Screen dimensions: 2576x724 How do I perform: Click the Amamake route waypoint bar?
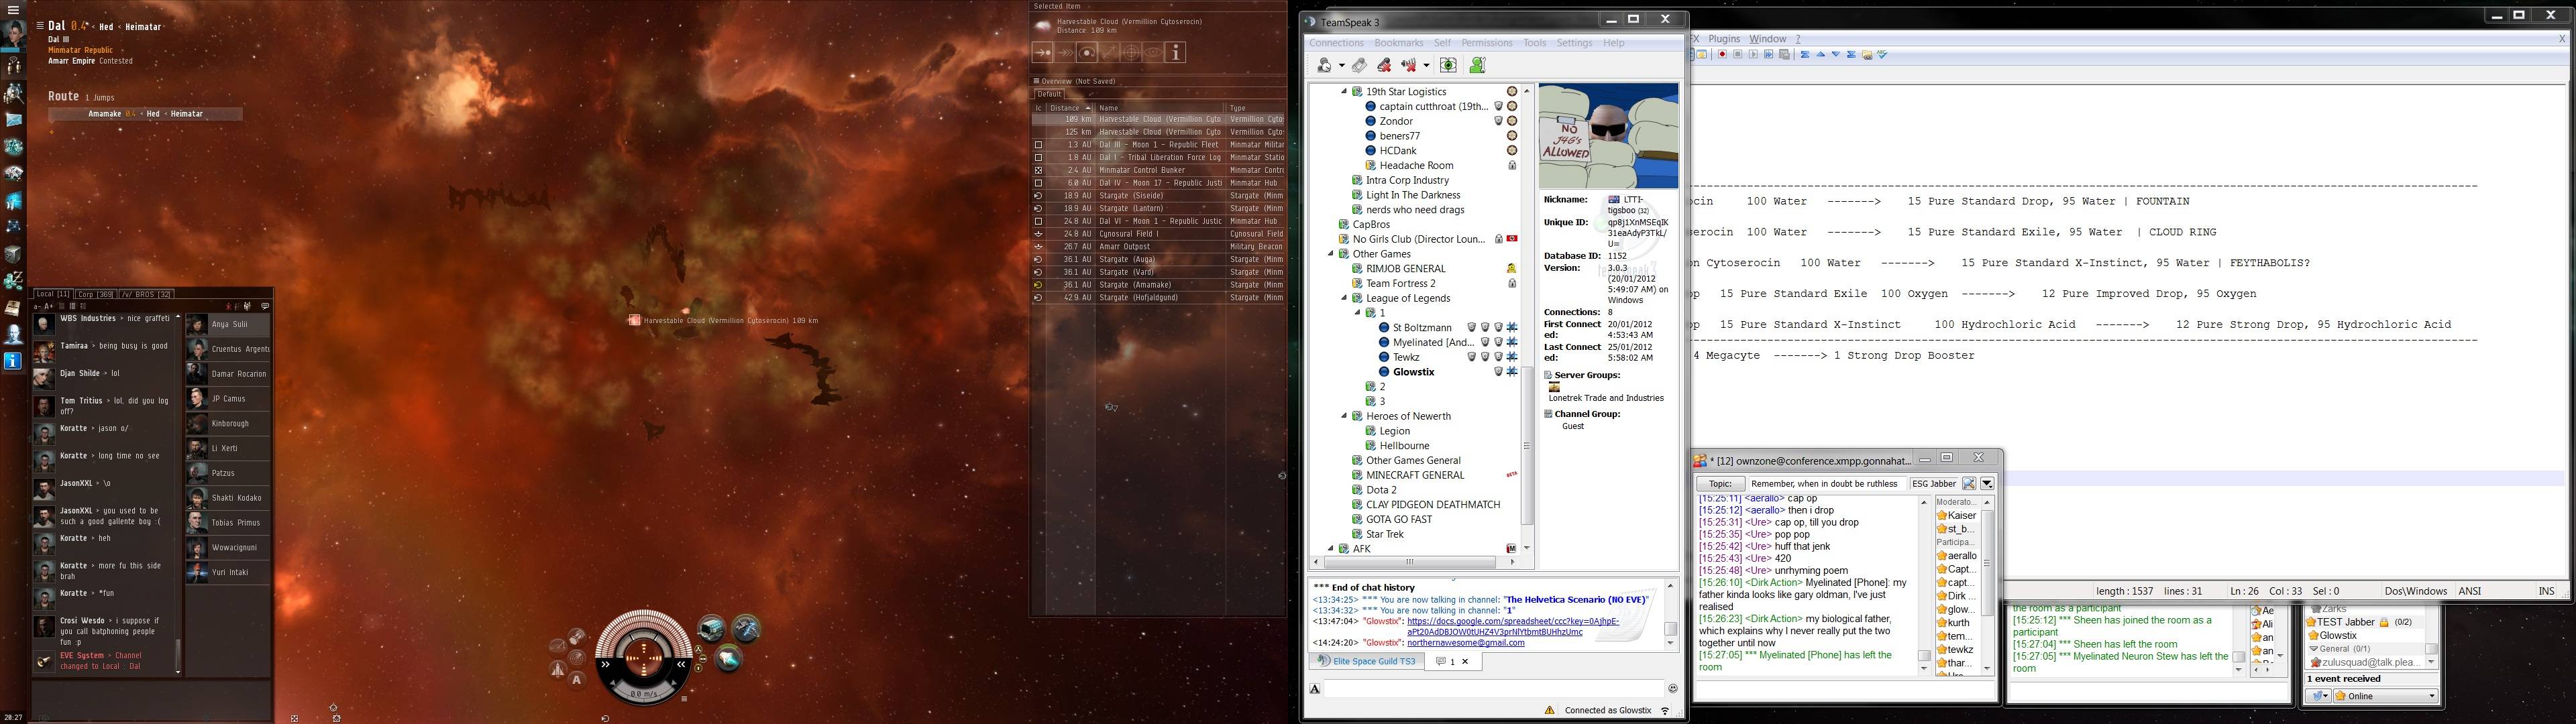coord(146,114)
